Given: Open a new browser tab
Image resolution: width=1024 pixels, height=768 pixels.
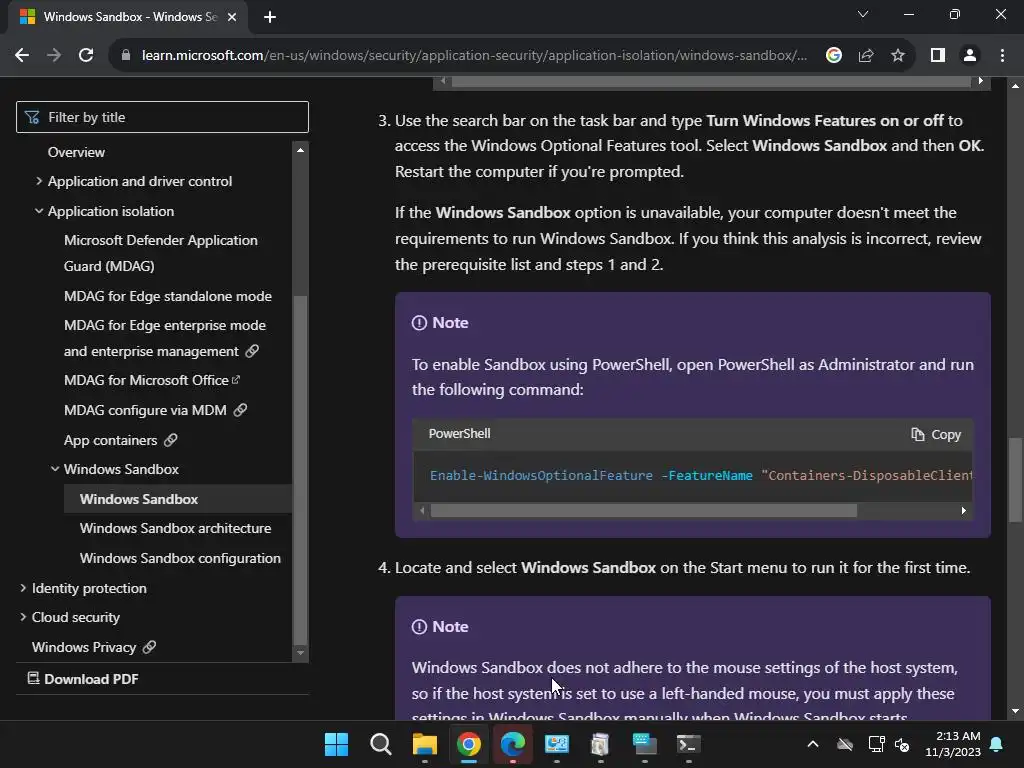Looking at the screenshot, I should [270, 17].
